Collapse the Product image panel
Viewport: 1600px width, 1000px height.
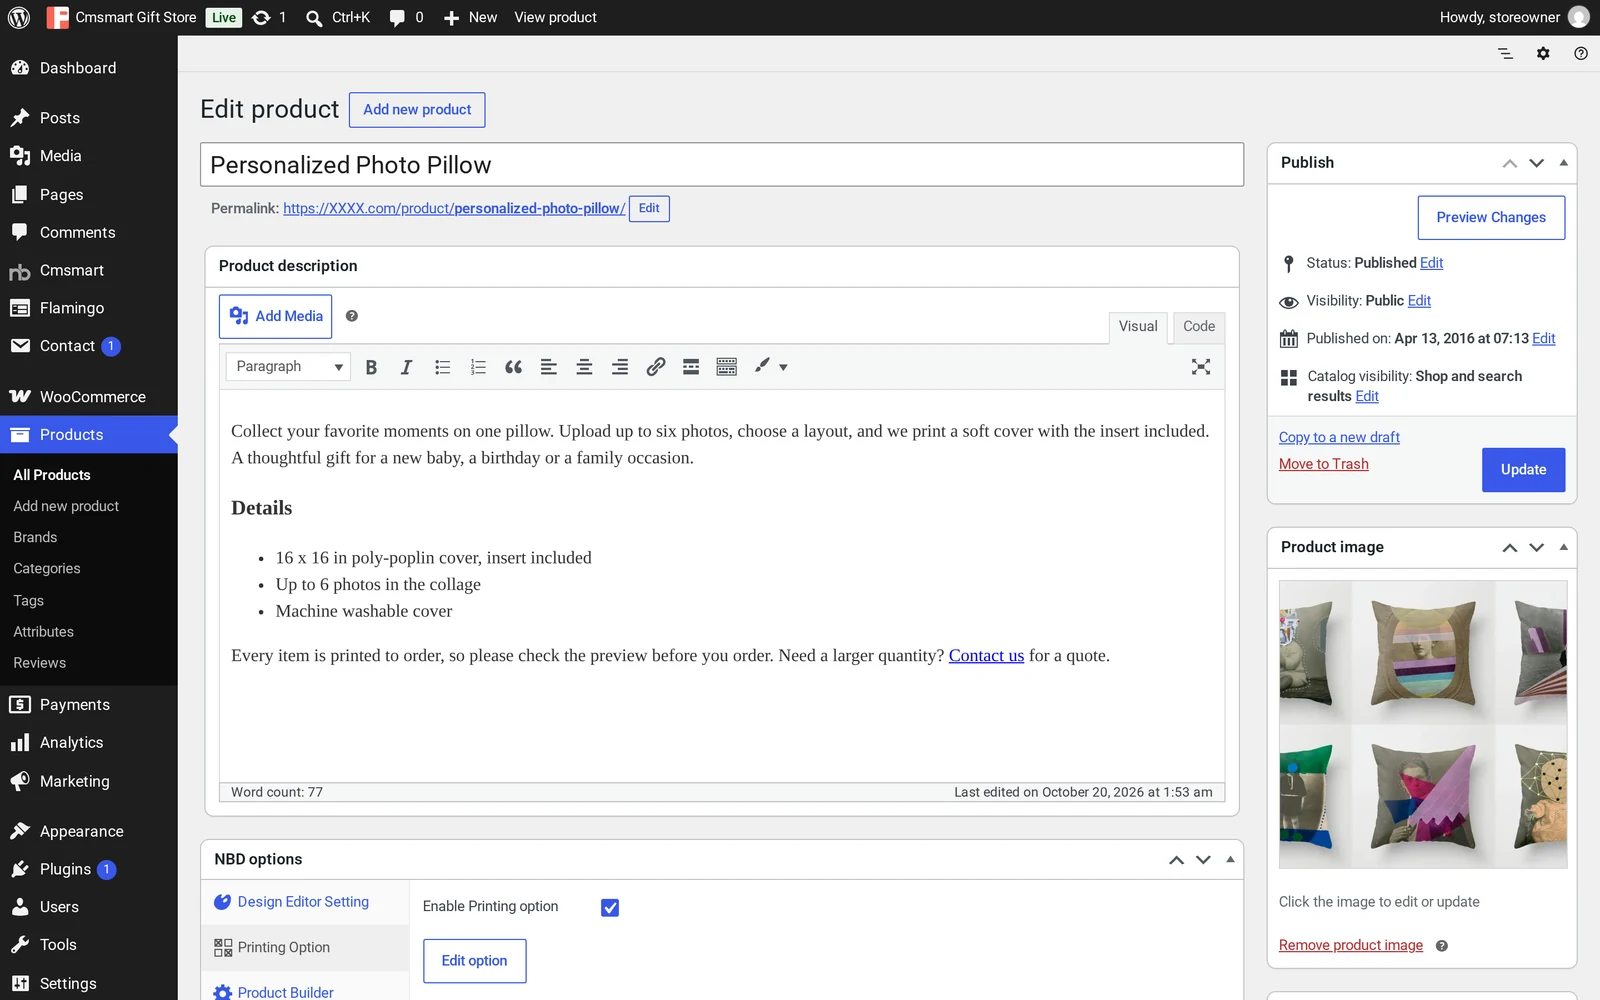pyautogui.click(x=1563, y=547)
